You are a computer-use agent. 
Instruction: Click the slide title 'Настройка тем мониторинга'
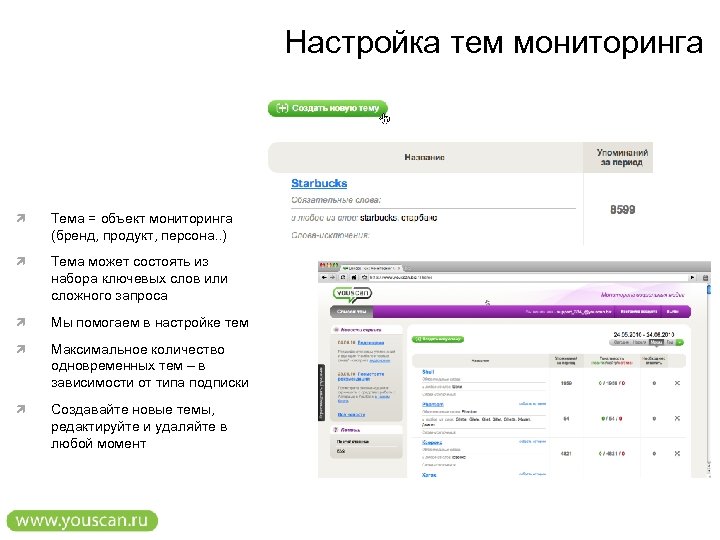tap(494, 42)
